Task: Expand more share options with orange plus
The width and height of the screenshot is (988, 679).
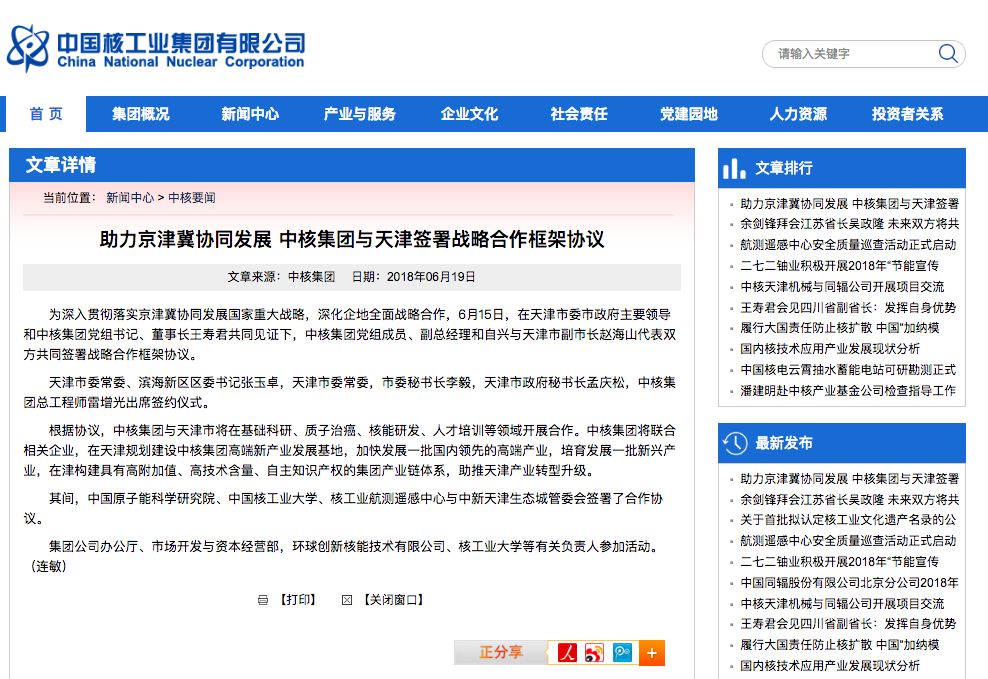Action: click(652, 653)
